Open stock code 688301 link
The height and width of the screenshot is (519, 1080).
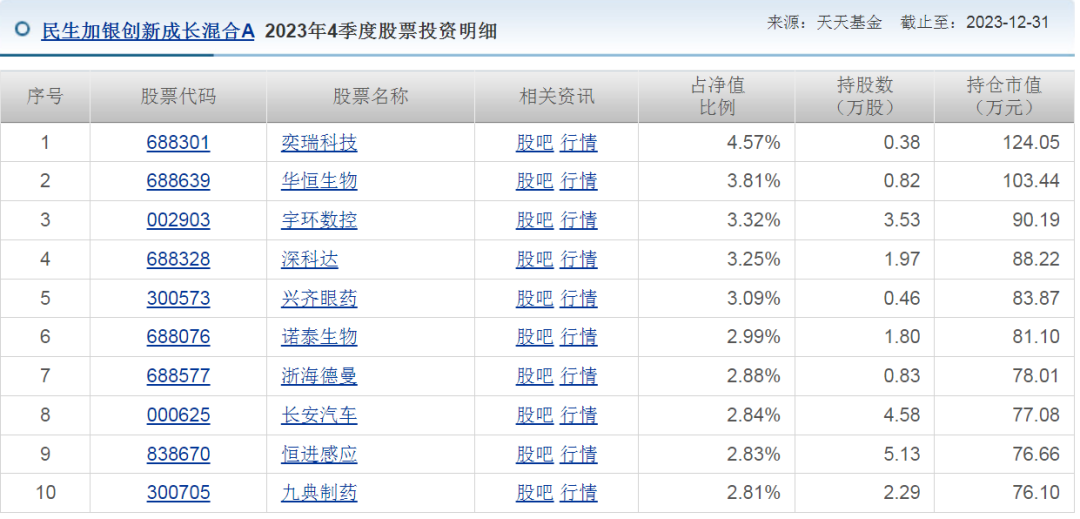[178, 142]
